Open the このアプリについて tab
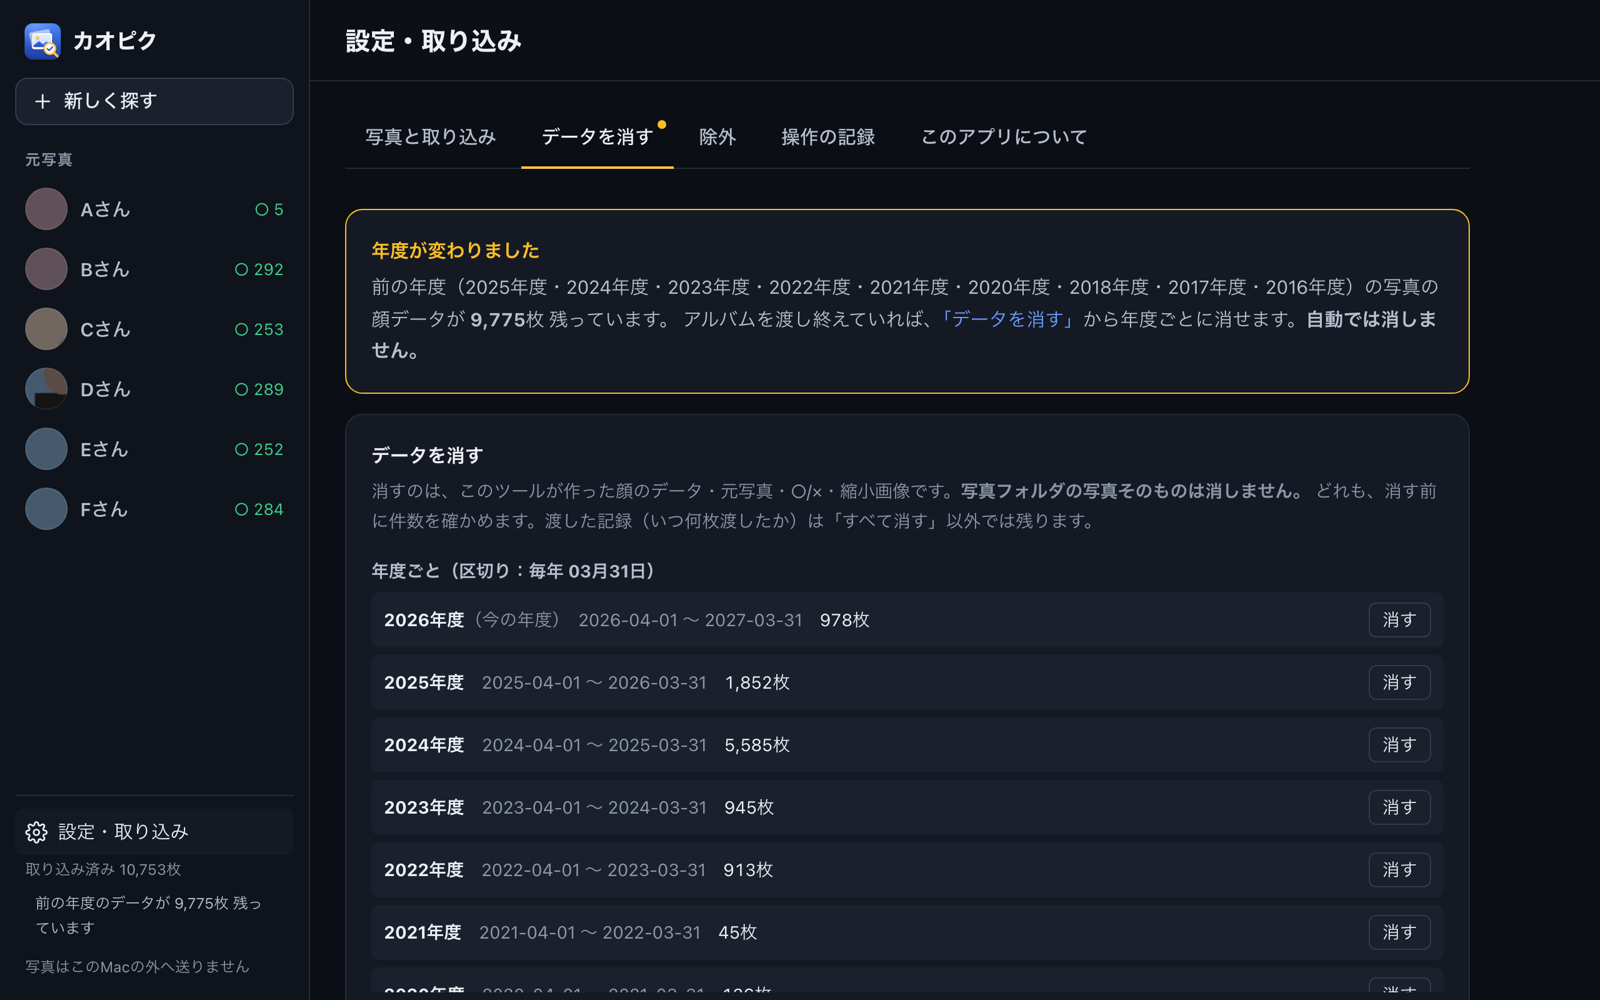The image size is (1600, 1000). (x=1004, y=137)
